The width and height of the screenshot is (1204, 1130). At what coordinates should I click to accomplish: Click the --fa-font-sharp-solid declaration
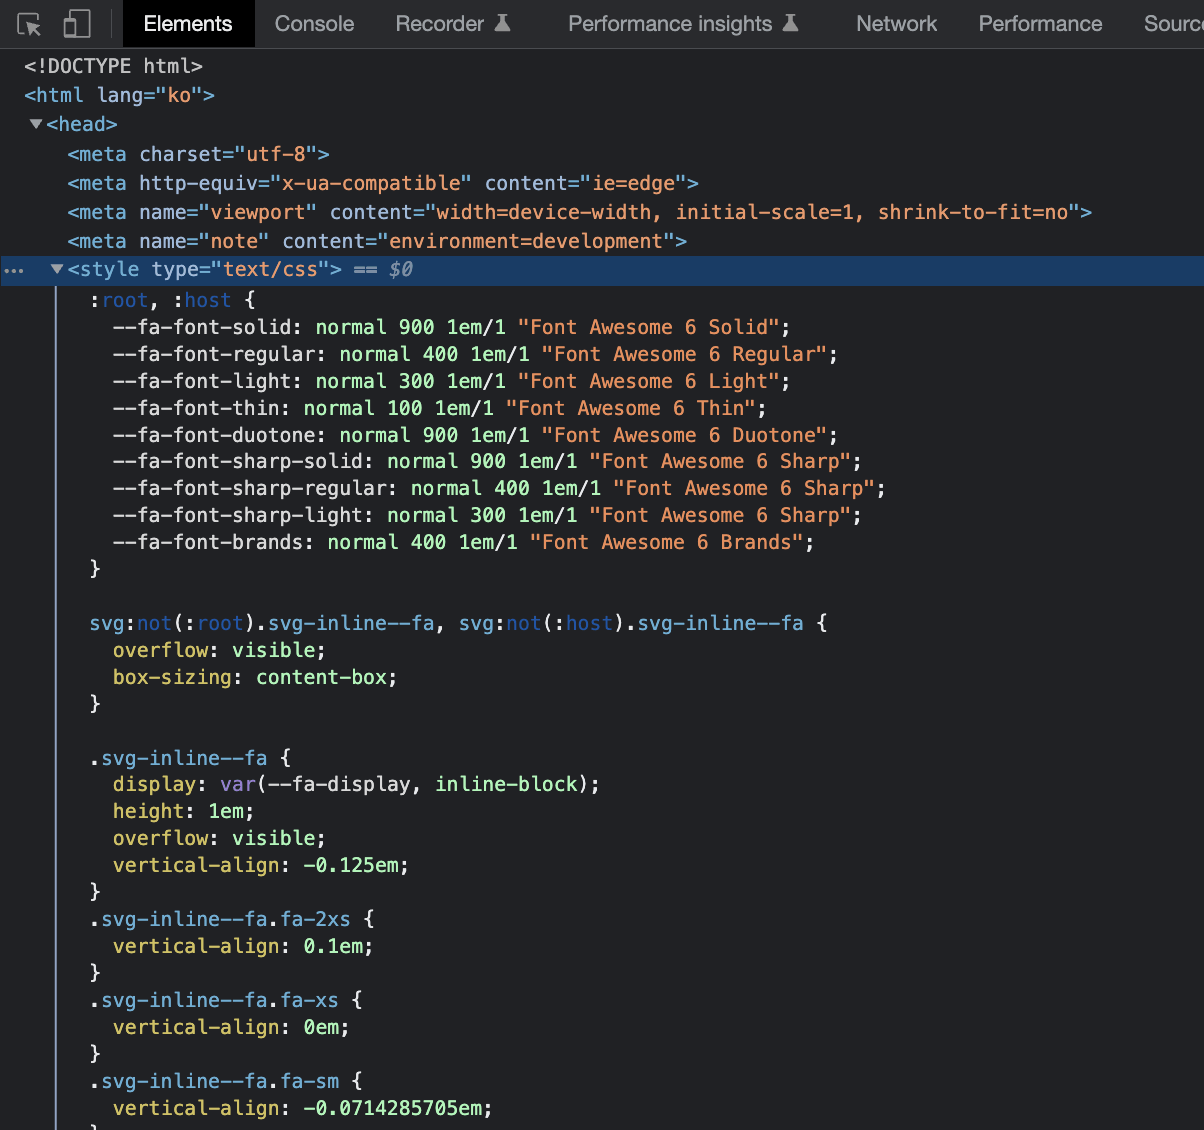point(487,461)
